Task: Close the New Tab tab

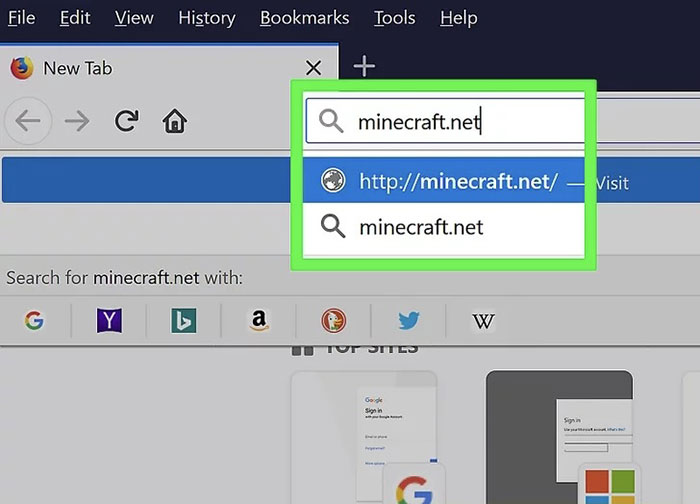Action: pyautogui.click(x=313, y=68)
